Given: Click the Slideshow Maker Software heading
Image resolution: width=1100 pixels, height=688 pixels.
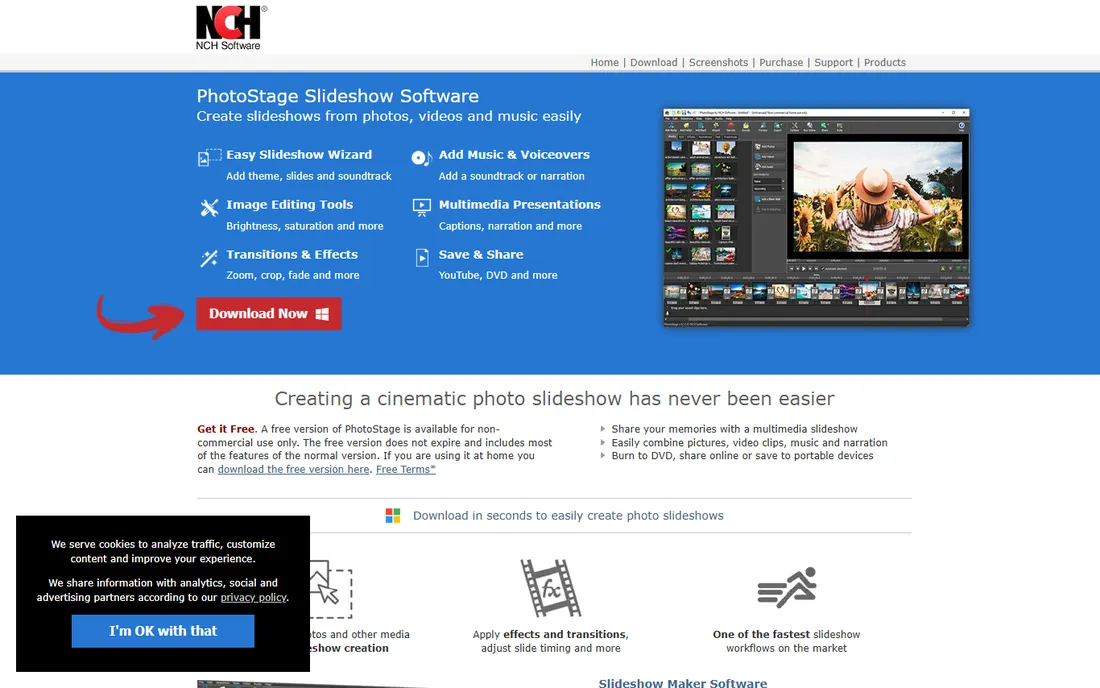Looking at the screenshot, I should pos(683,682).
